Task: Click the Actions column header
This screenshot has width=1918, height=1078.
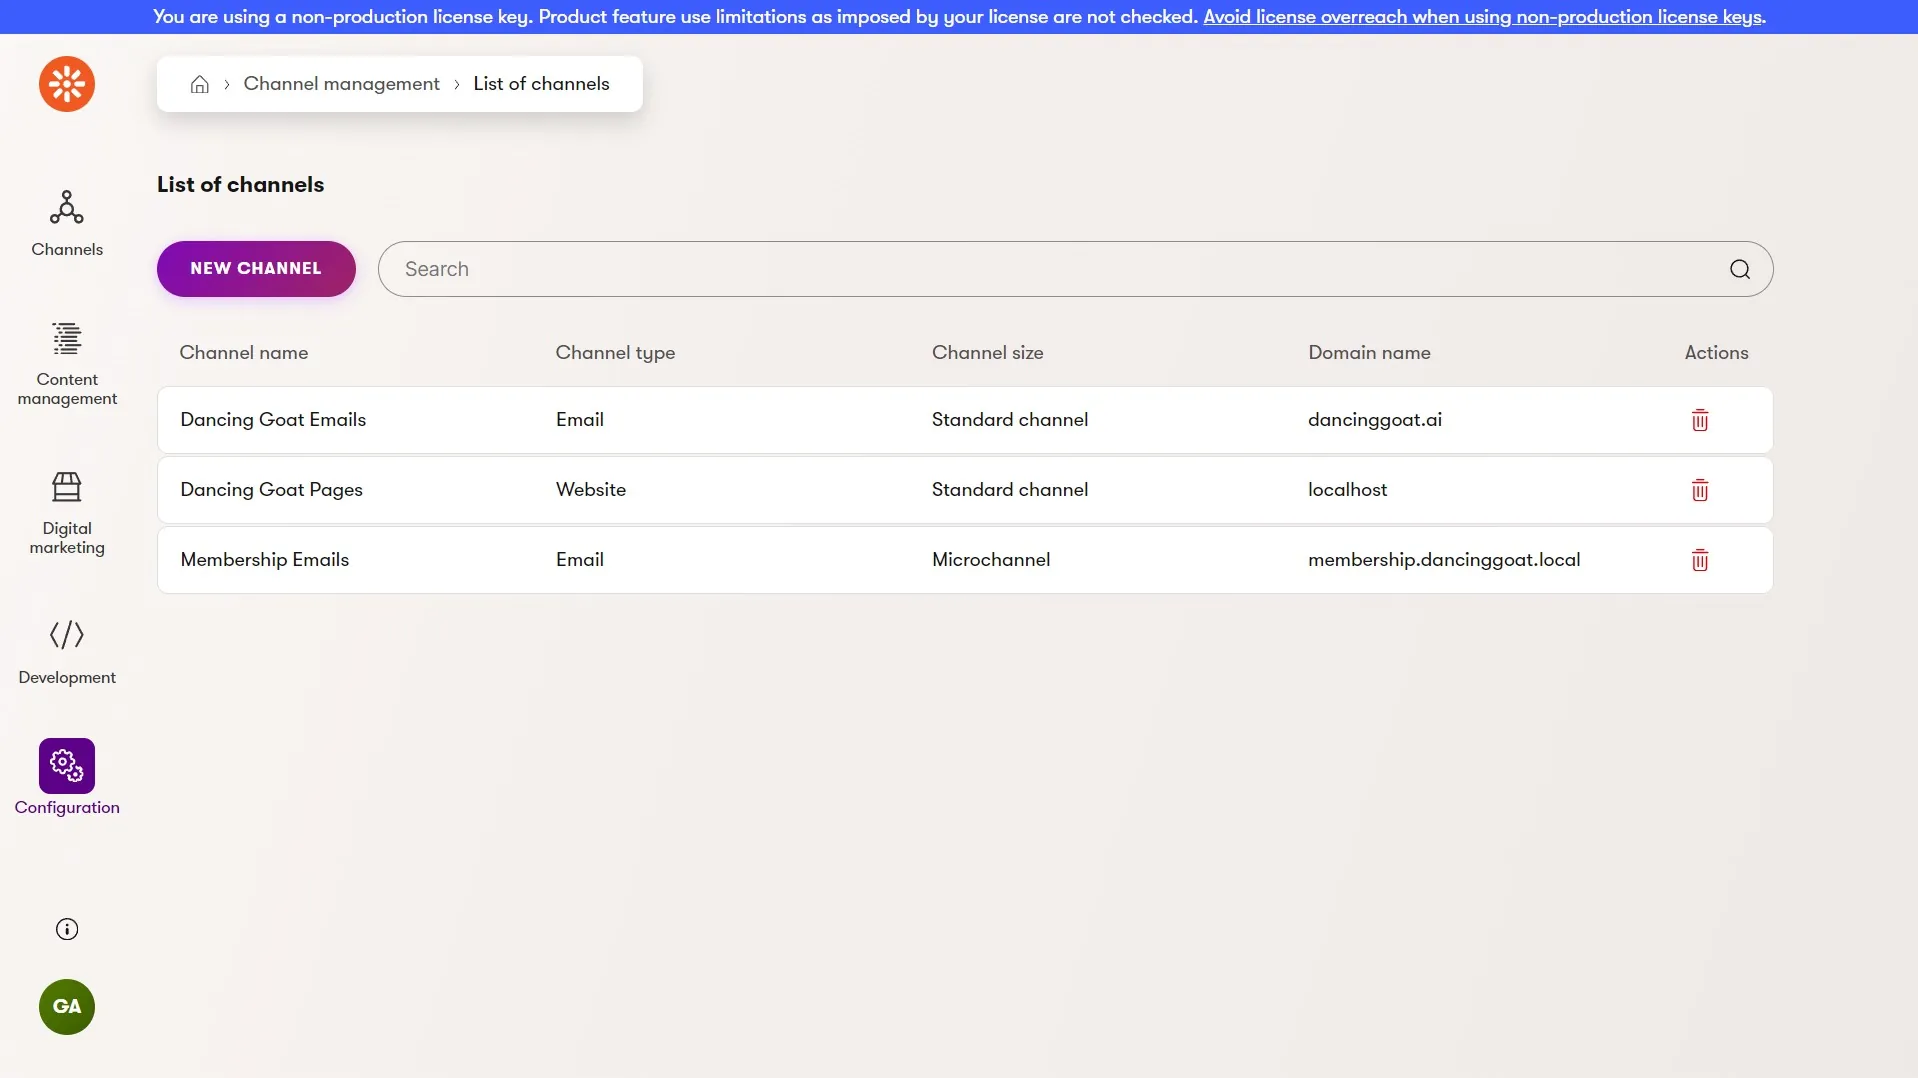Action: (x=1716, y=353)
